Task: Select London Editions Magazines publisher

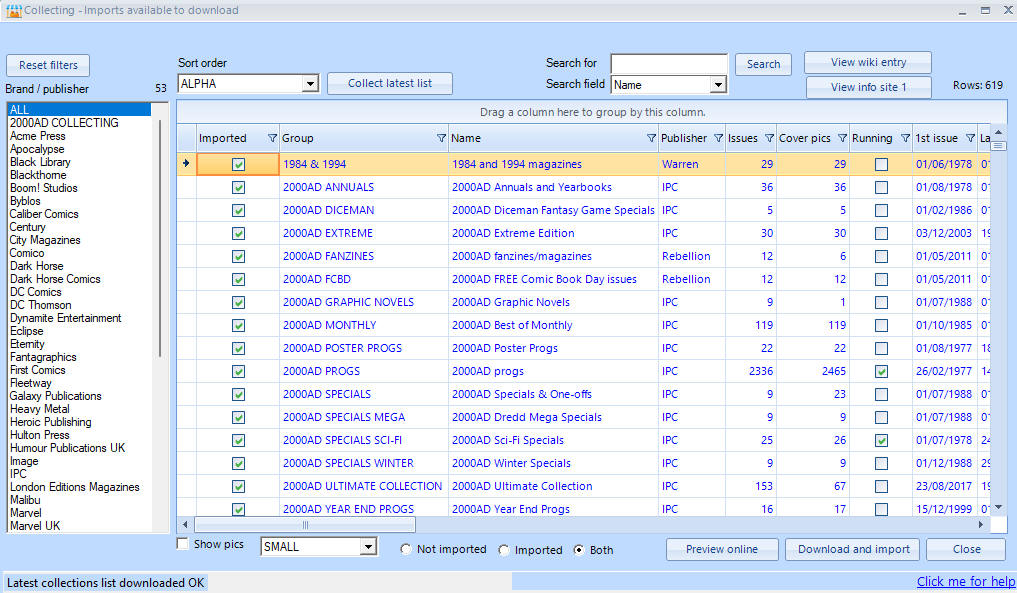Action: 75,487
